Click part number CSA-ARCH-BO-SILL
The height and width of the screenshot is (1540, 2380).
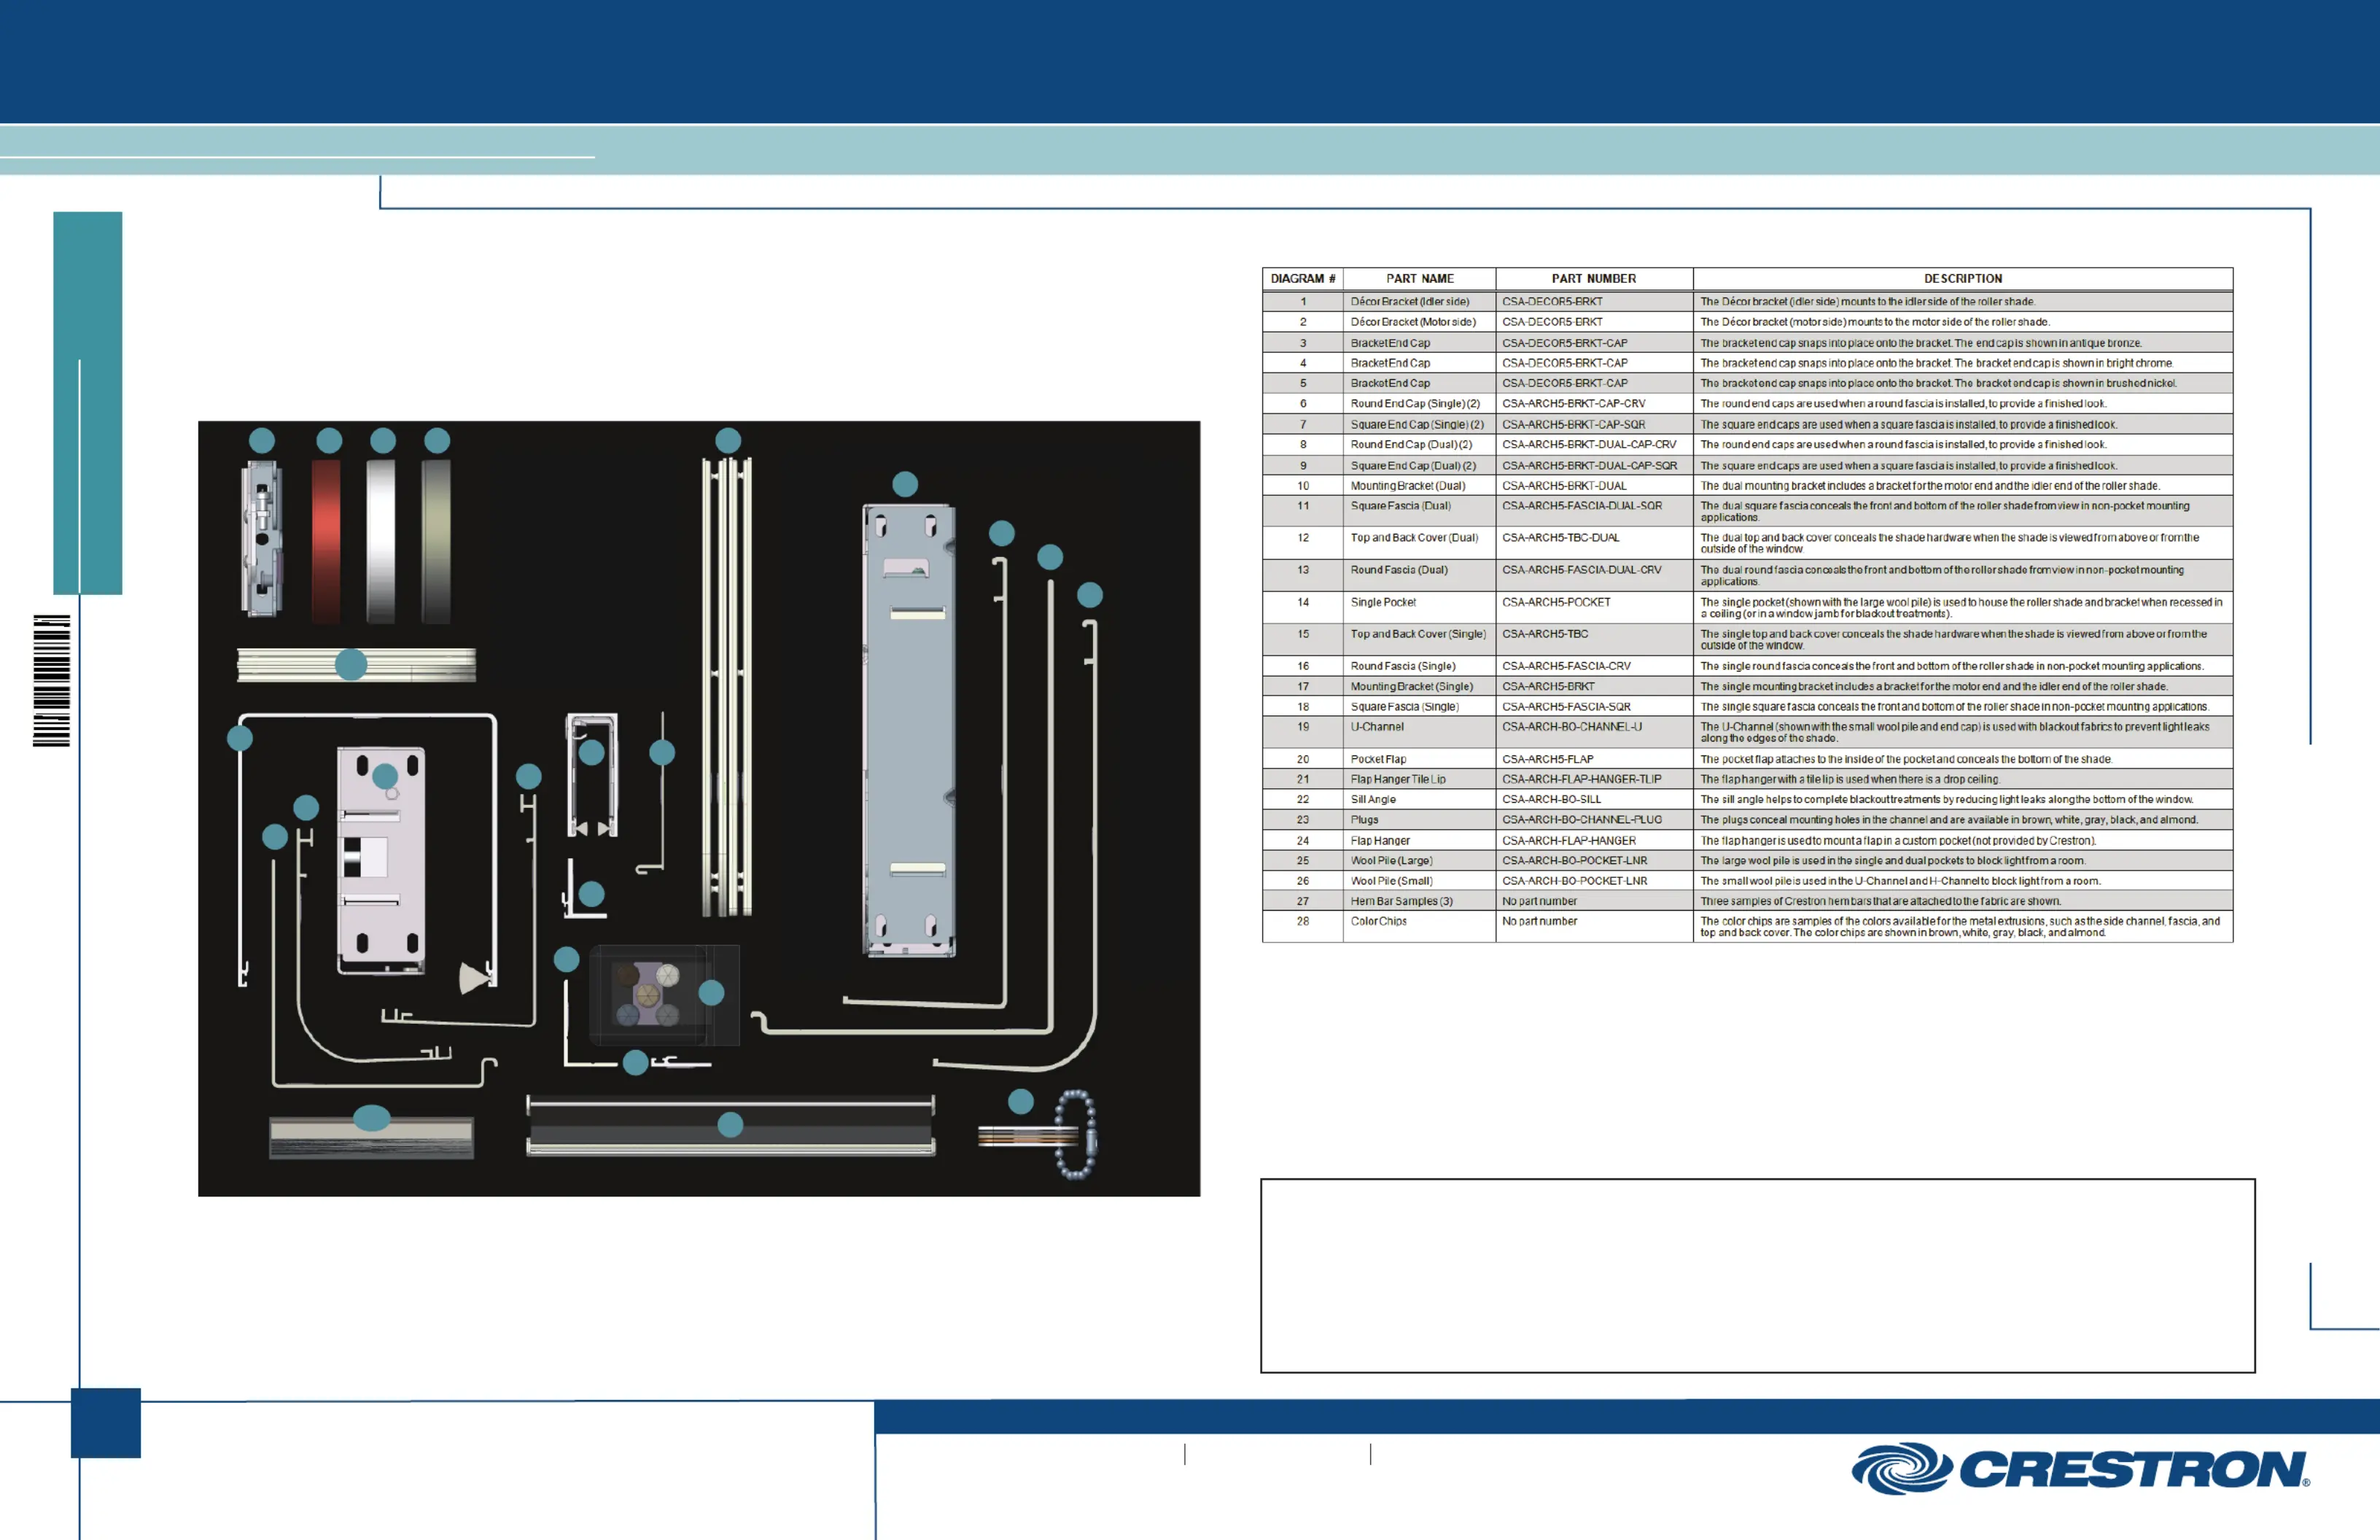(1551, 799)
